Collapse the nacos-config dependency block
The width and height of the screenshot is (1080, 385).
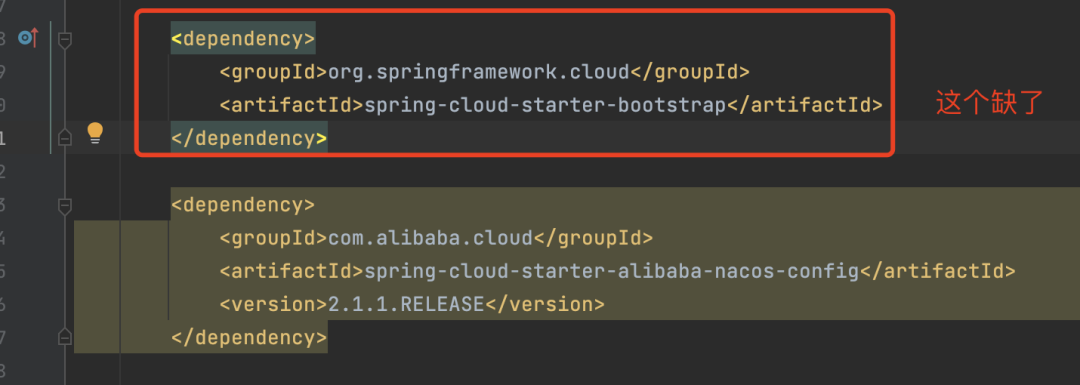[64, 205]
